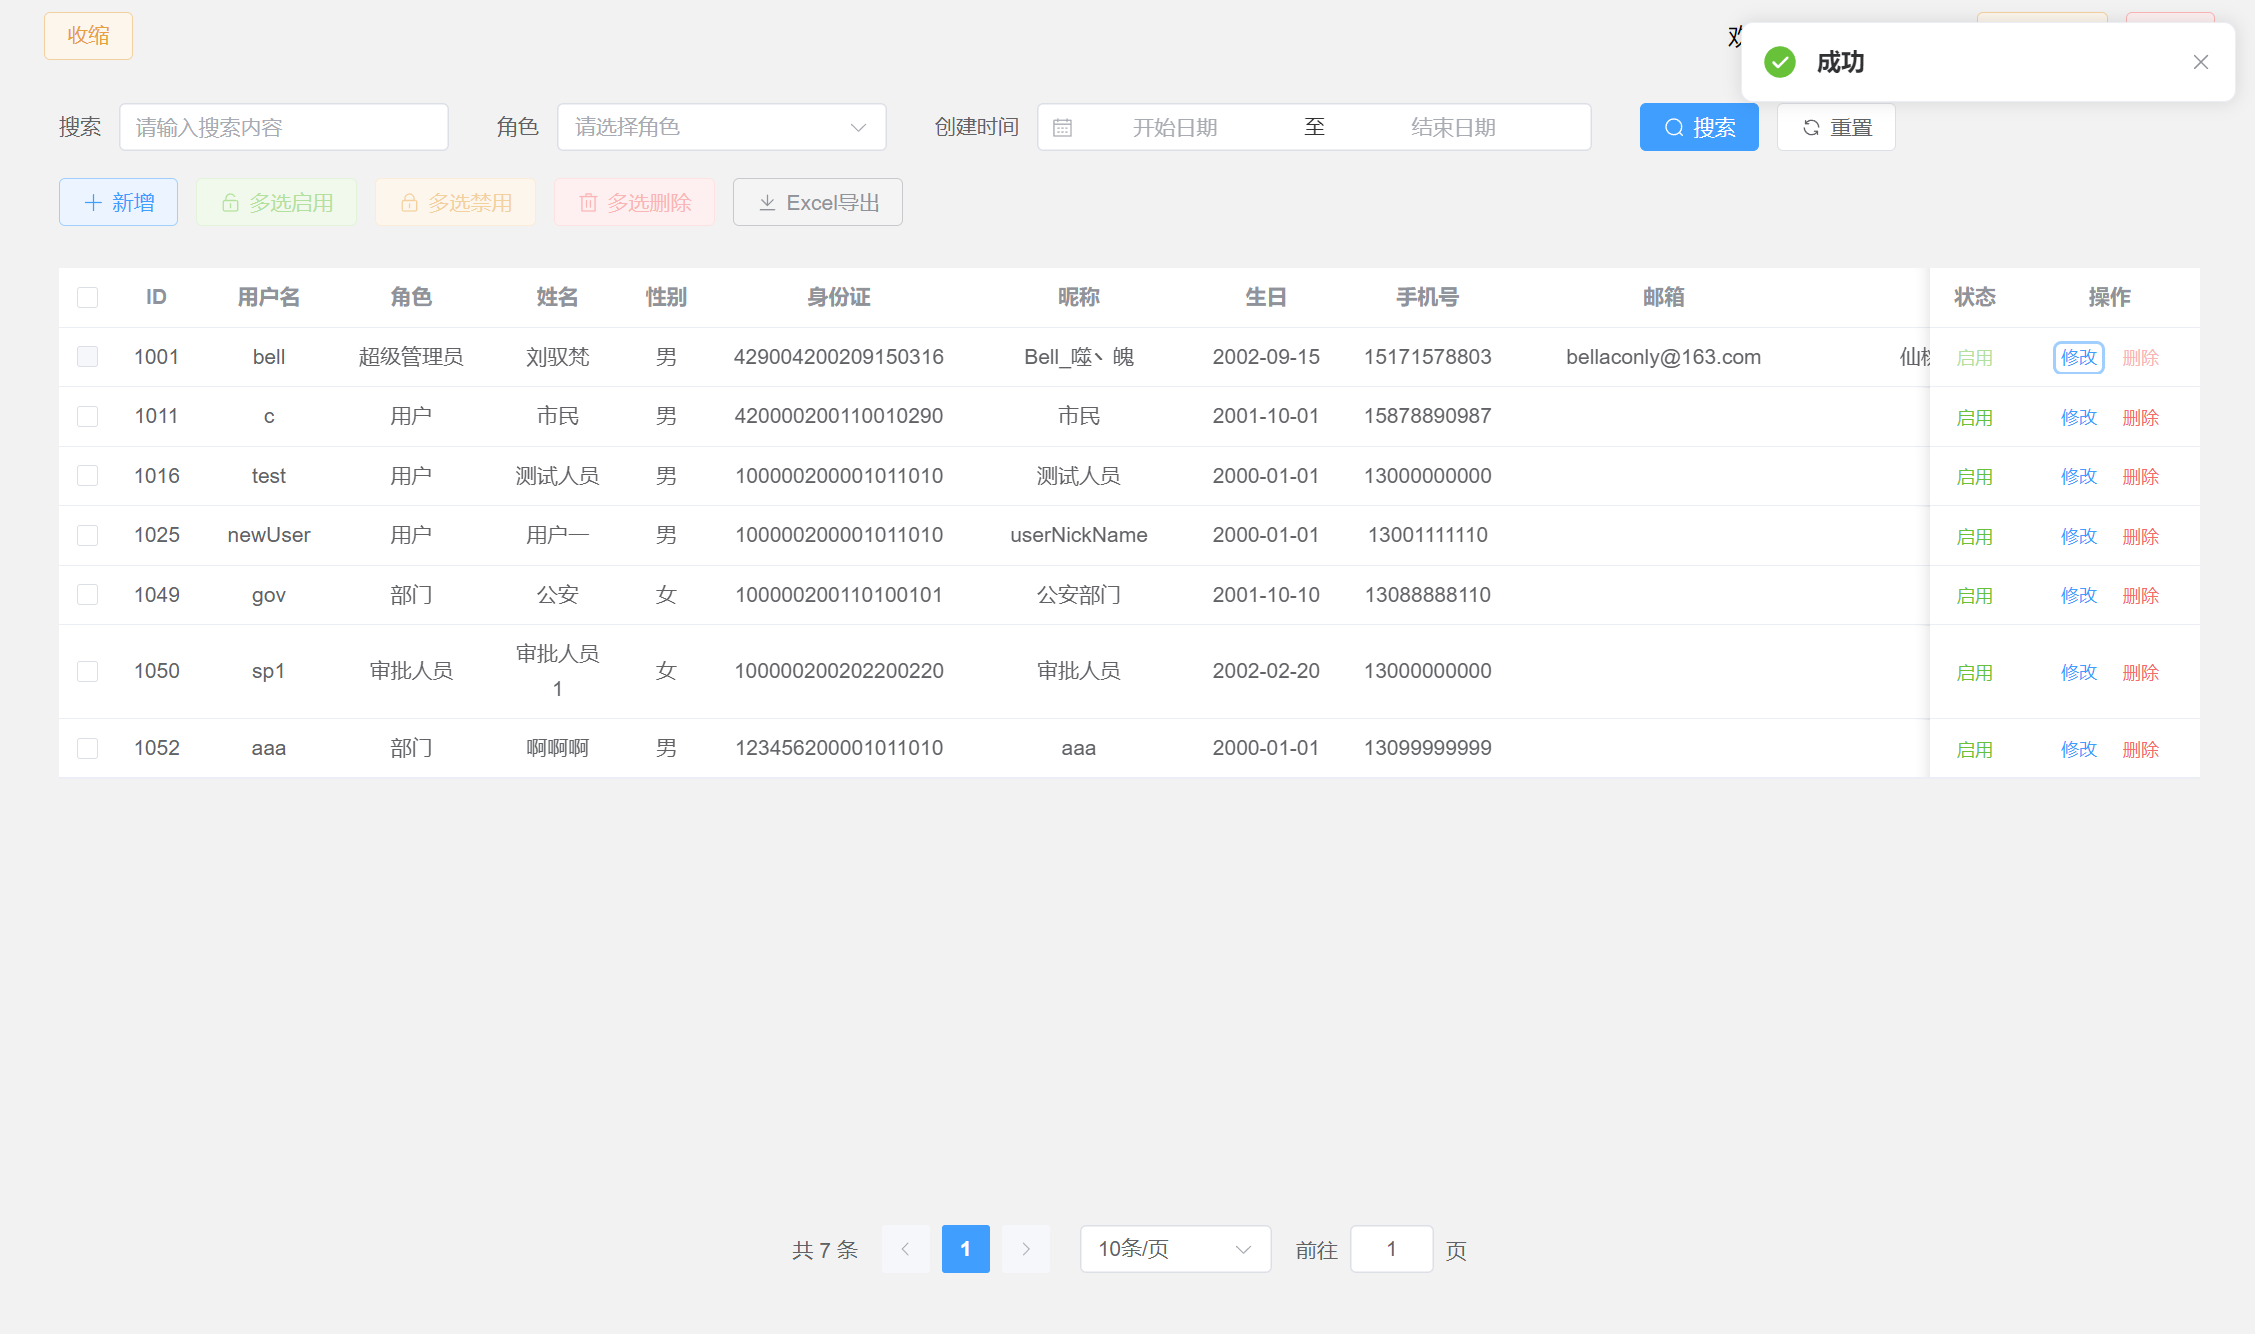Viewport: 2255px width, 1334px height.
Task: Go to next page arrow
Action: coord(1025,1249)
